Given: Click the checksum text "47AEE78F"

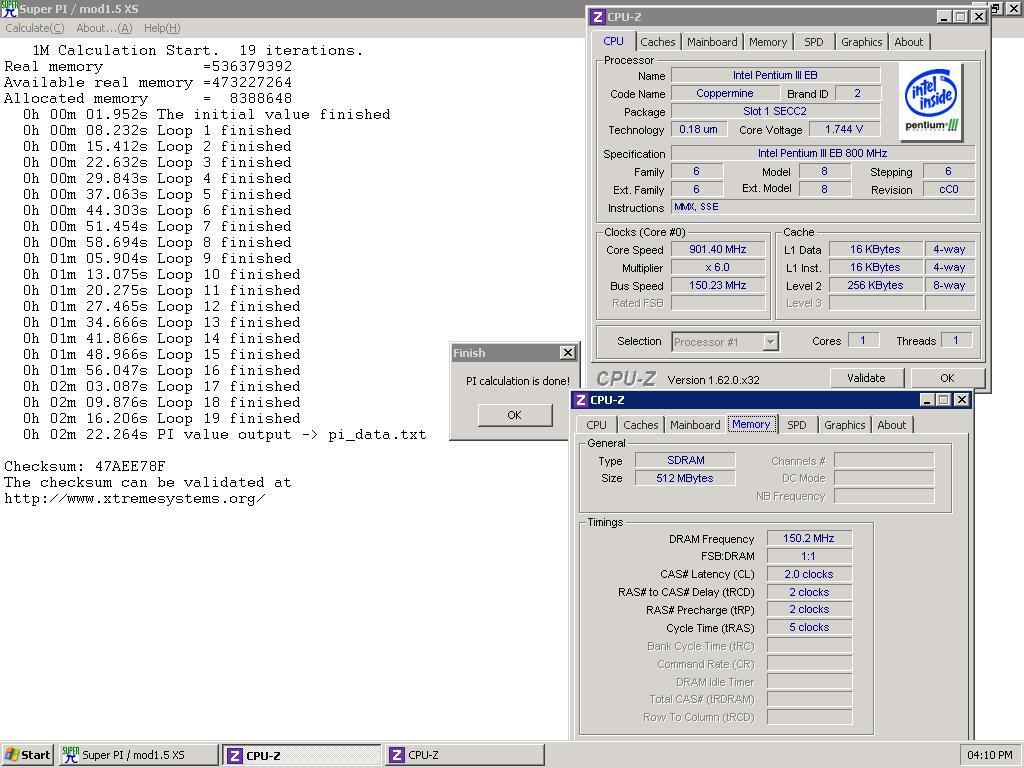Looking at the screenshot, I should click(130, 466).
